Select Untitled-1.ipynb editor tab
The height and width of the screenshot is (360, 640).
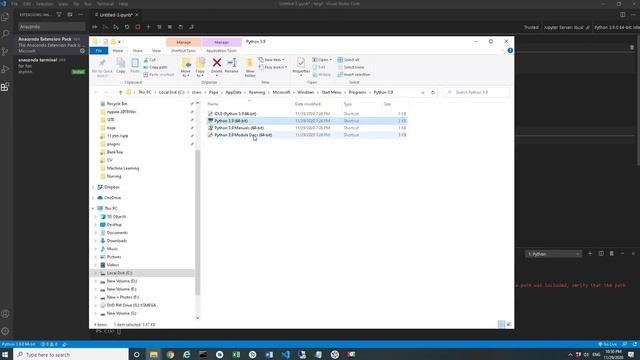(116, 15)
